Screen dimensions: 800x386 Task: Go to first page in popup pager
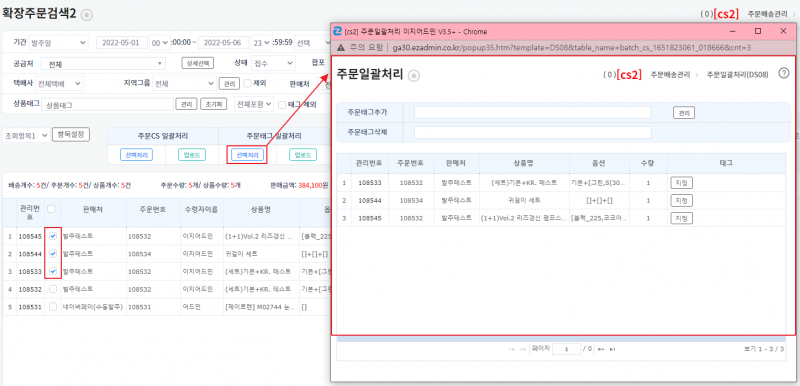[x=512, y=349]
